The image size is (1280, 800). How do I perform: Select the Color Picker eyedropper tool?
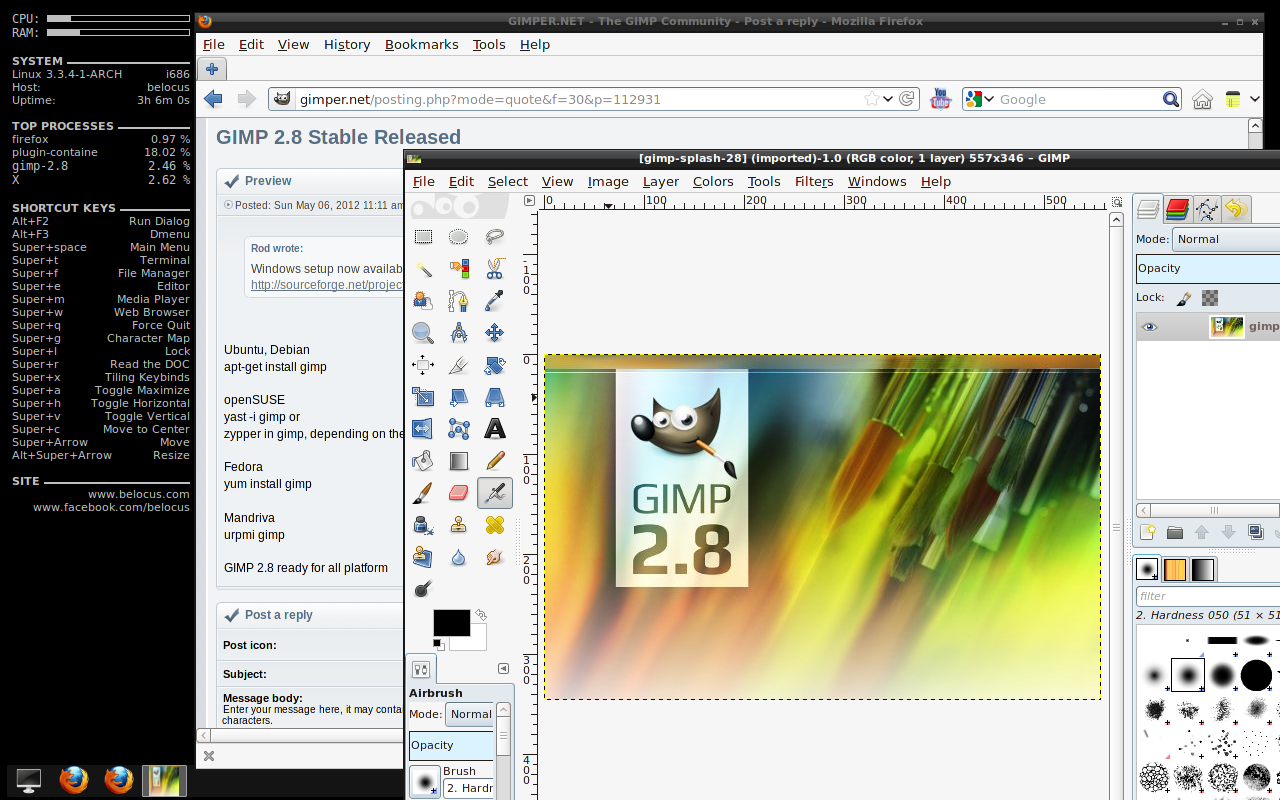(494, 301)
